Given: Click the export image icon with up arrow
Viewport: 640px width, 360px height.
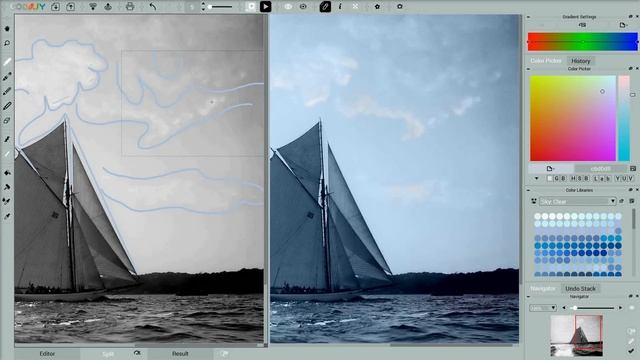Looking at the screenshot, I should click(71, 7).
